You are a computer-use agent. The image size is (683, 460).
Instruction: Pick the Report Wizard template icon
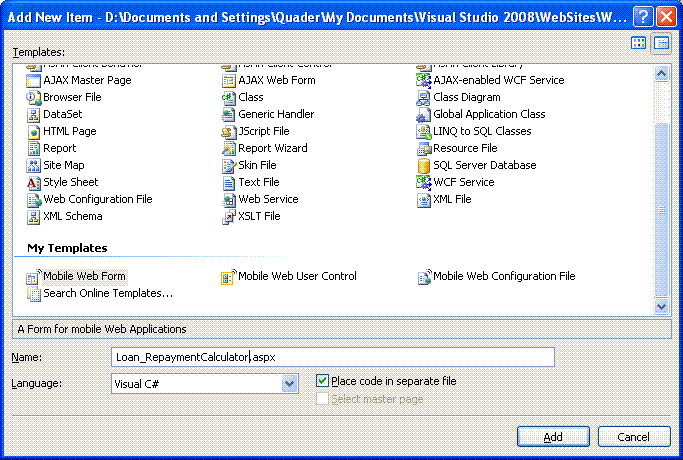228,149
